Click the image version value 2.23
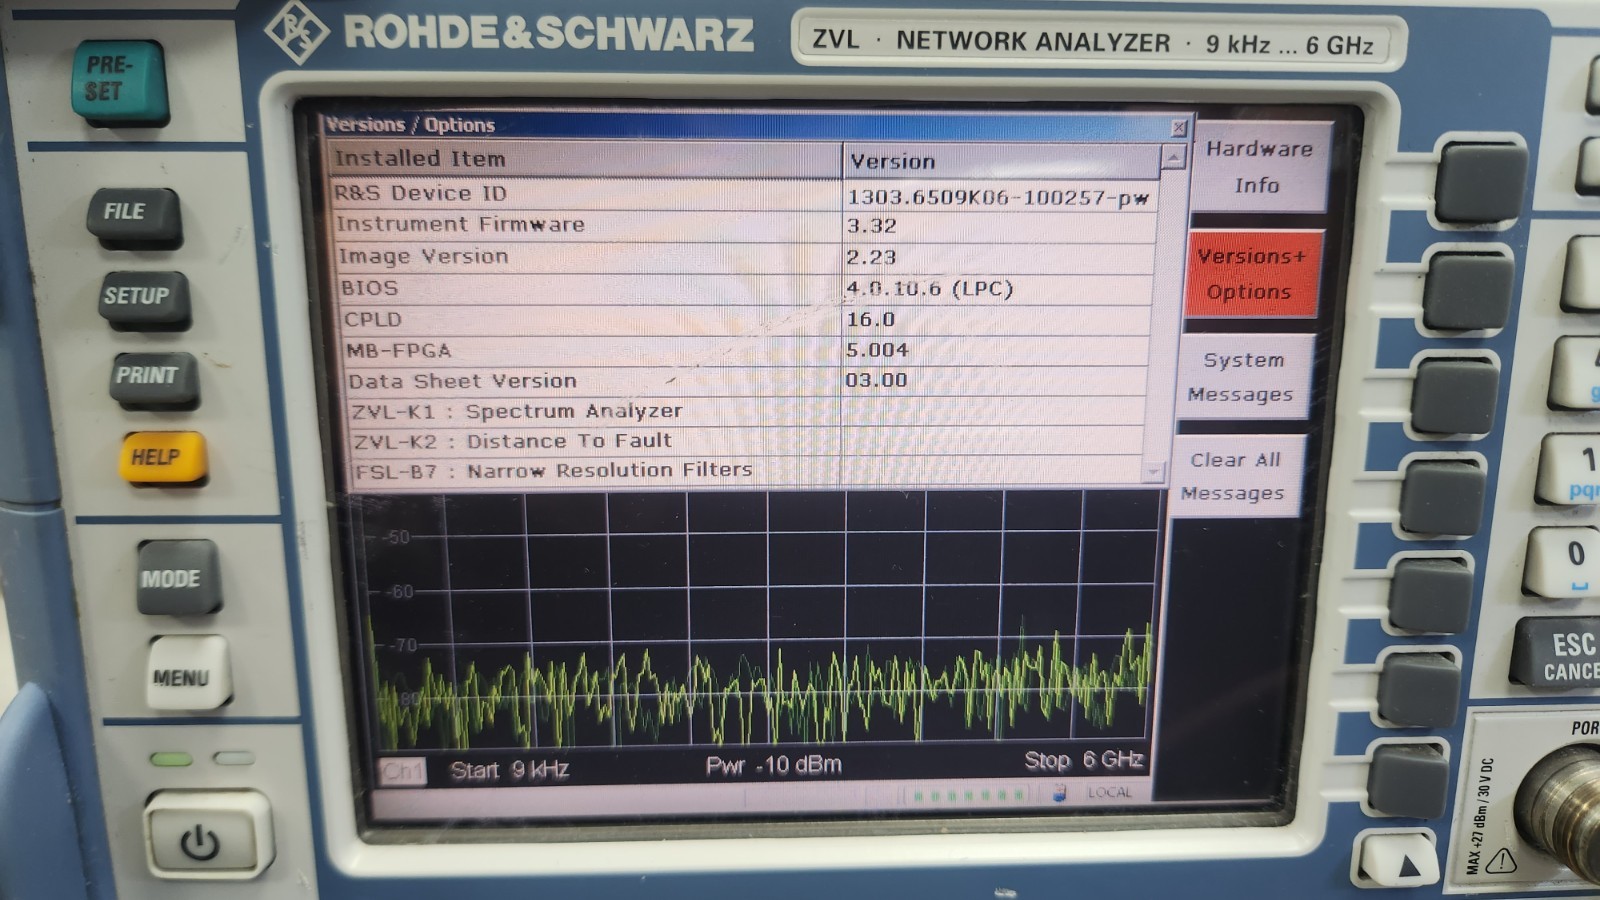 point(871,257)
